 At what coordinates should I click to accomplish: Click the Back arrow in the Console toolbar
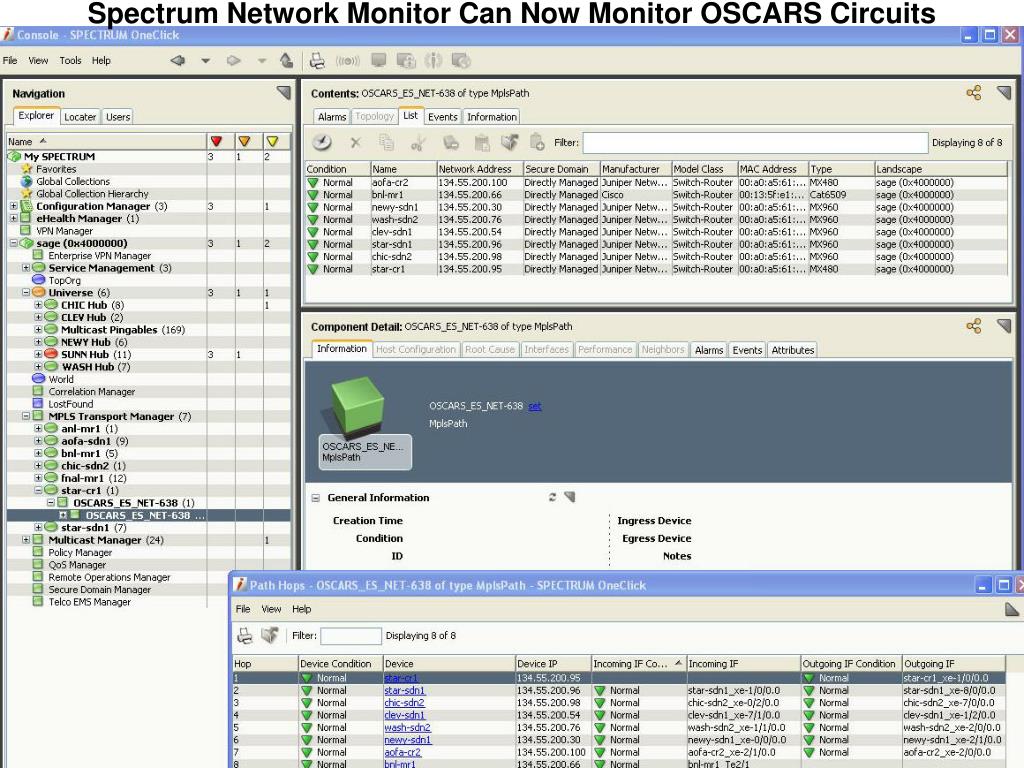(177, 61)
